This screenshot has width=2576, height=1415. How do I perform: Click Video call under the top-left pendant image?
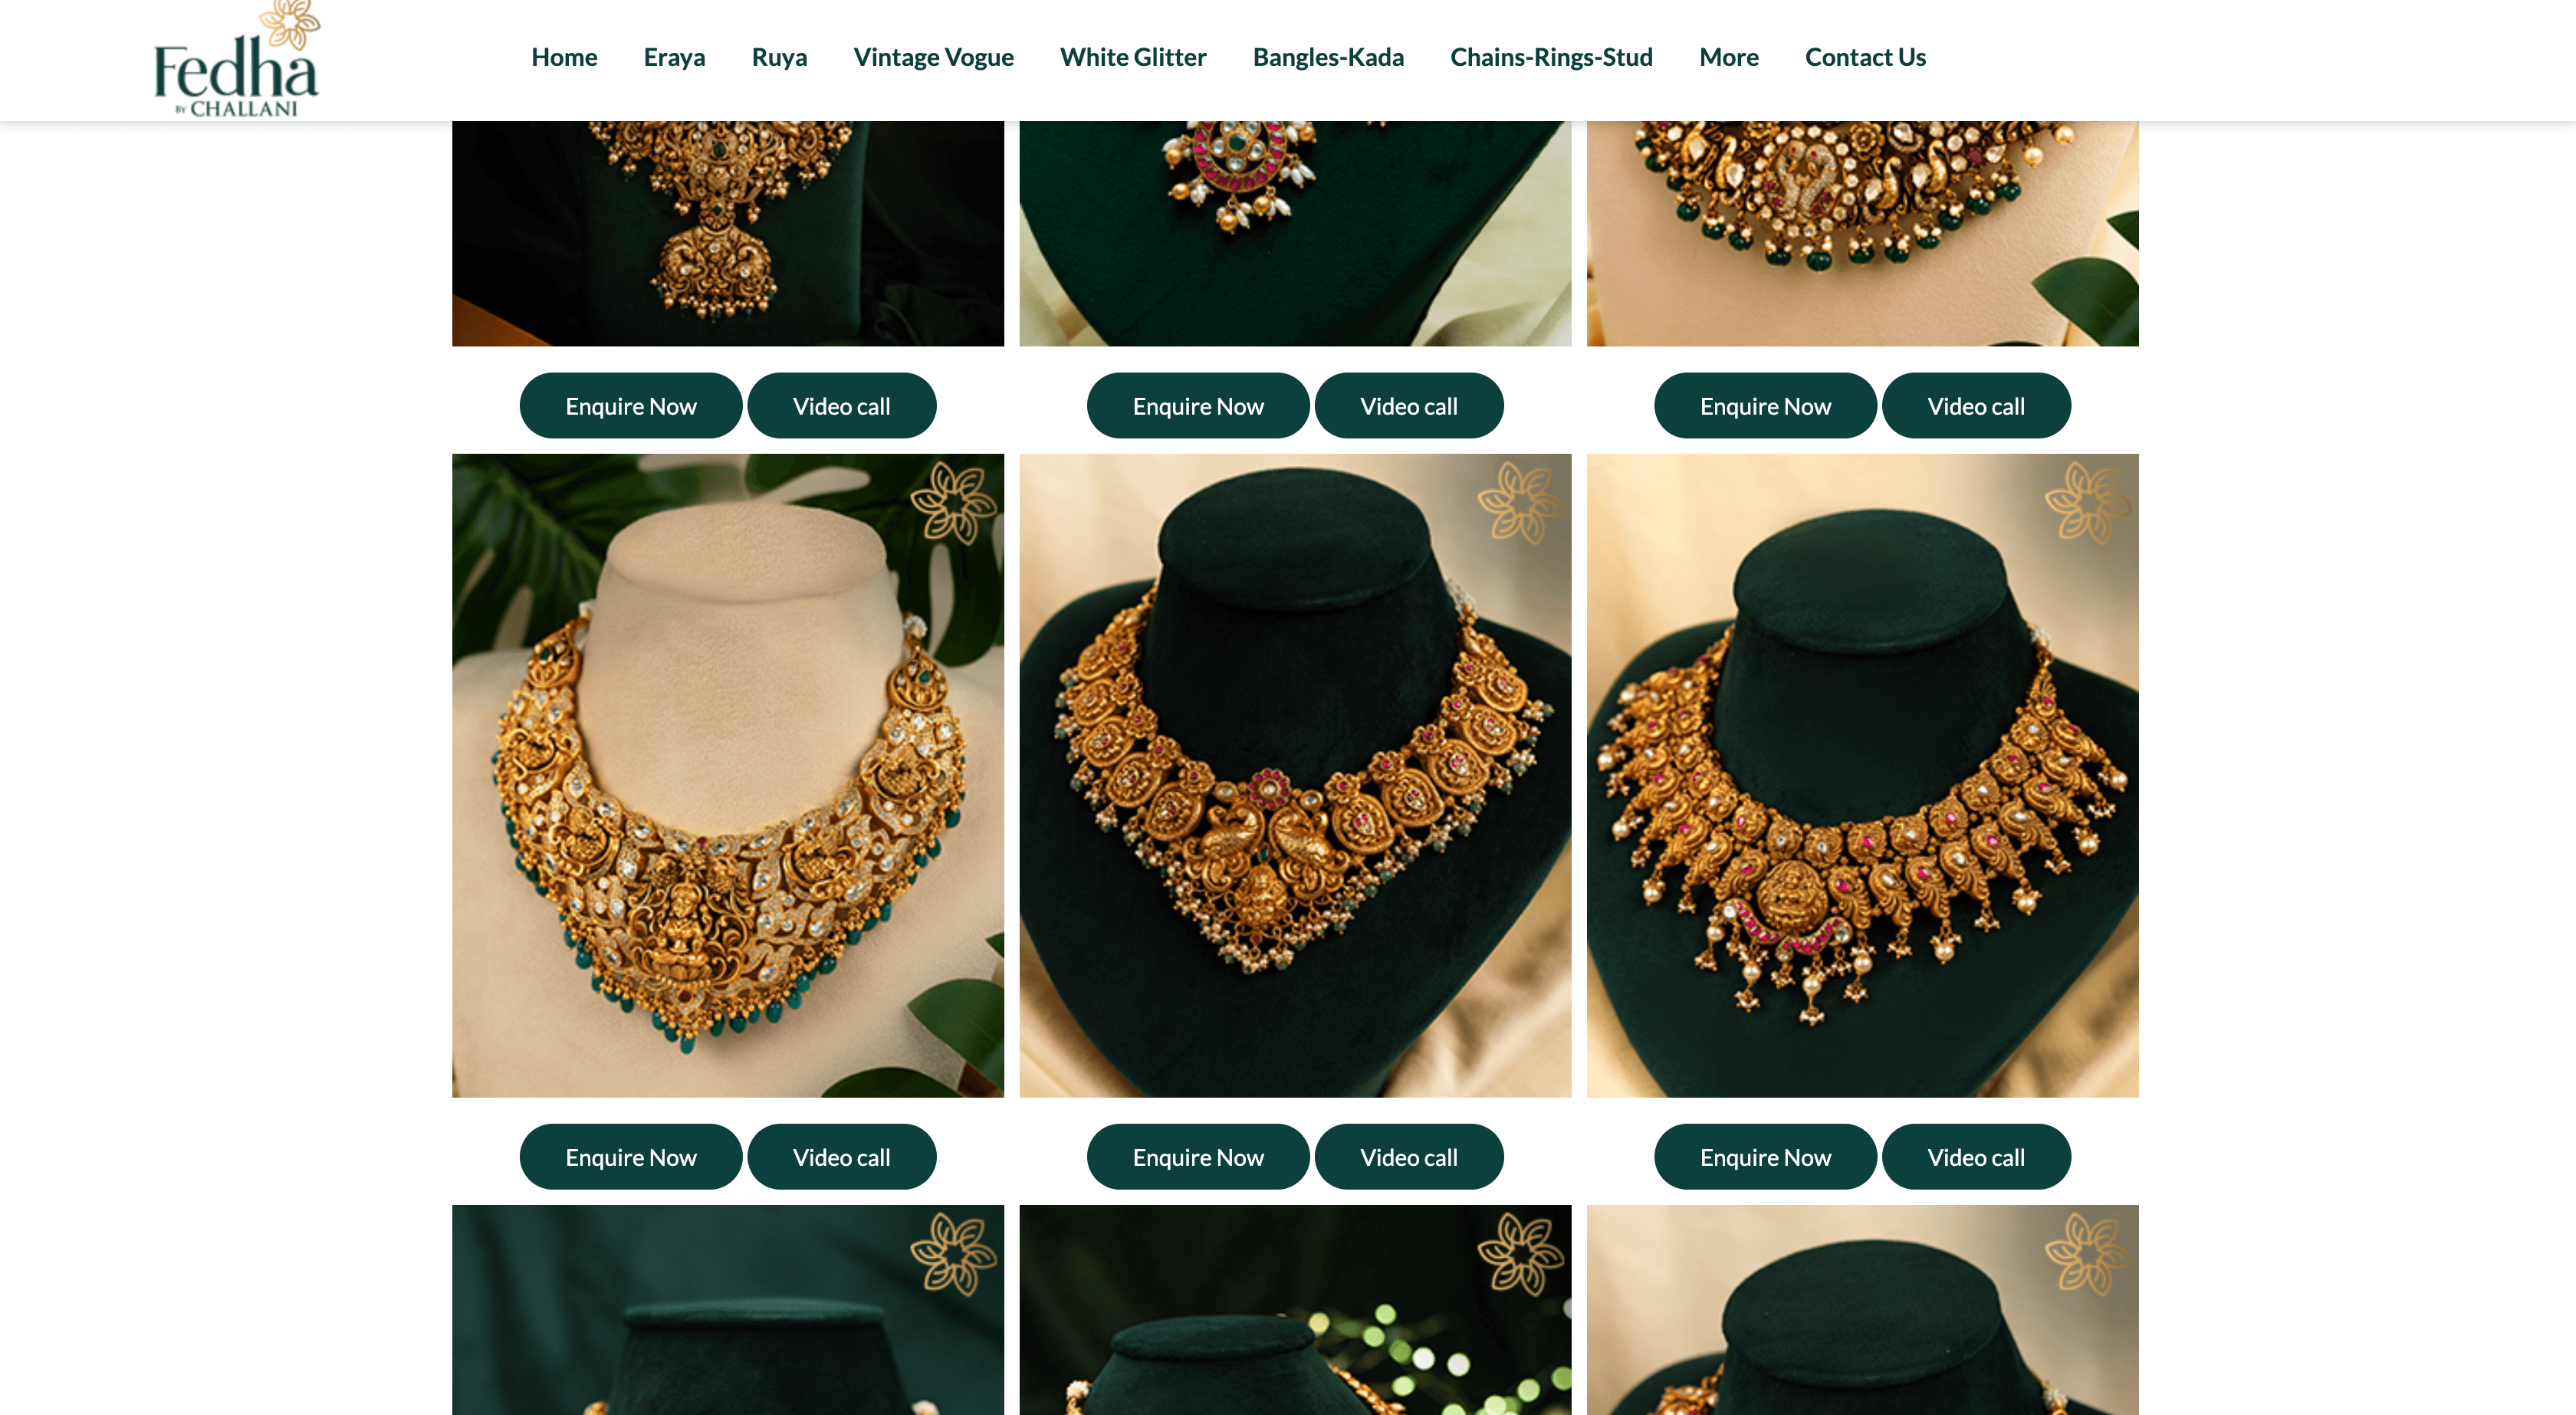tap(841, 405)
